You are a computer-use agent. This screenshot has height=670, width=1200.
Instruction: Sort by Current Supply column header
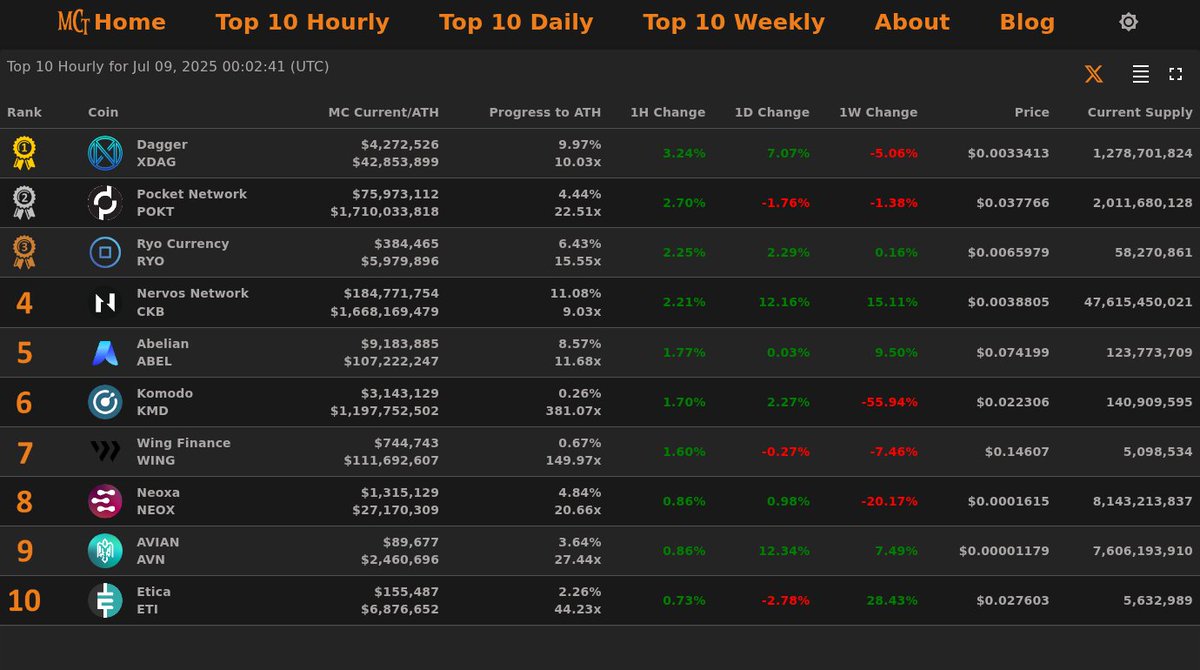click(x=1140, y=113)
